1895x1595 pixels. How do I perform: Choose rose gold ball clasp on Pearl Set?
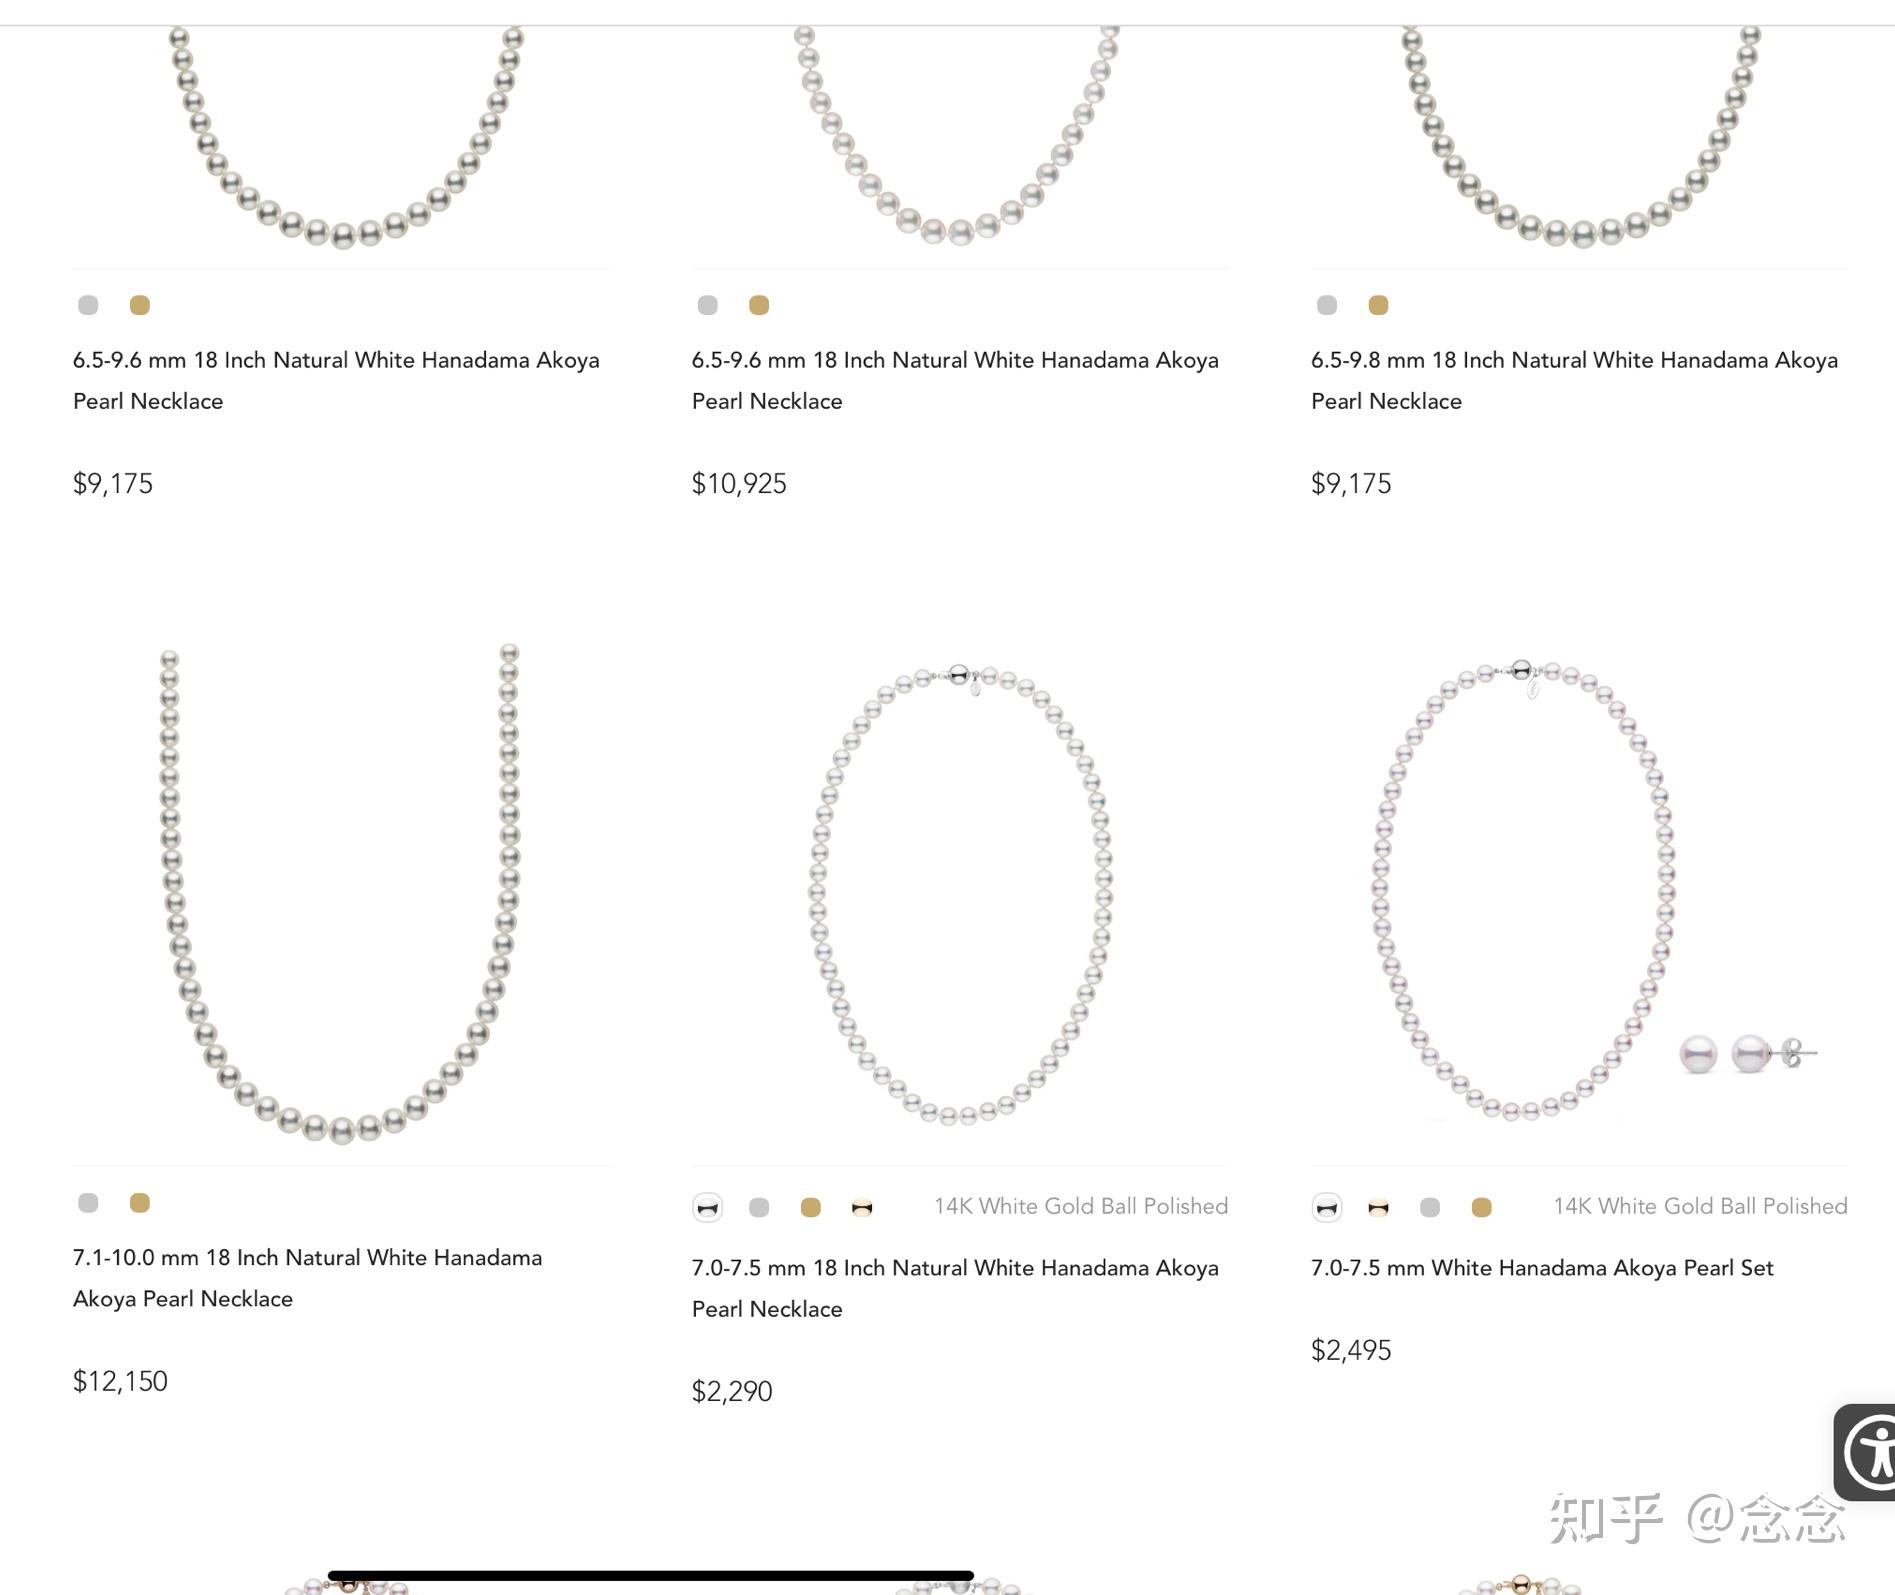(1378, 1208)
